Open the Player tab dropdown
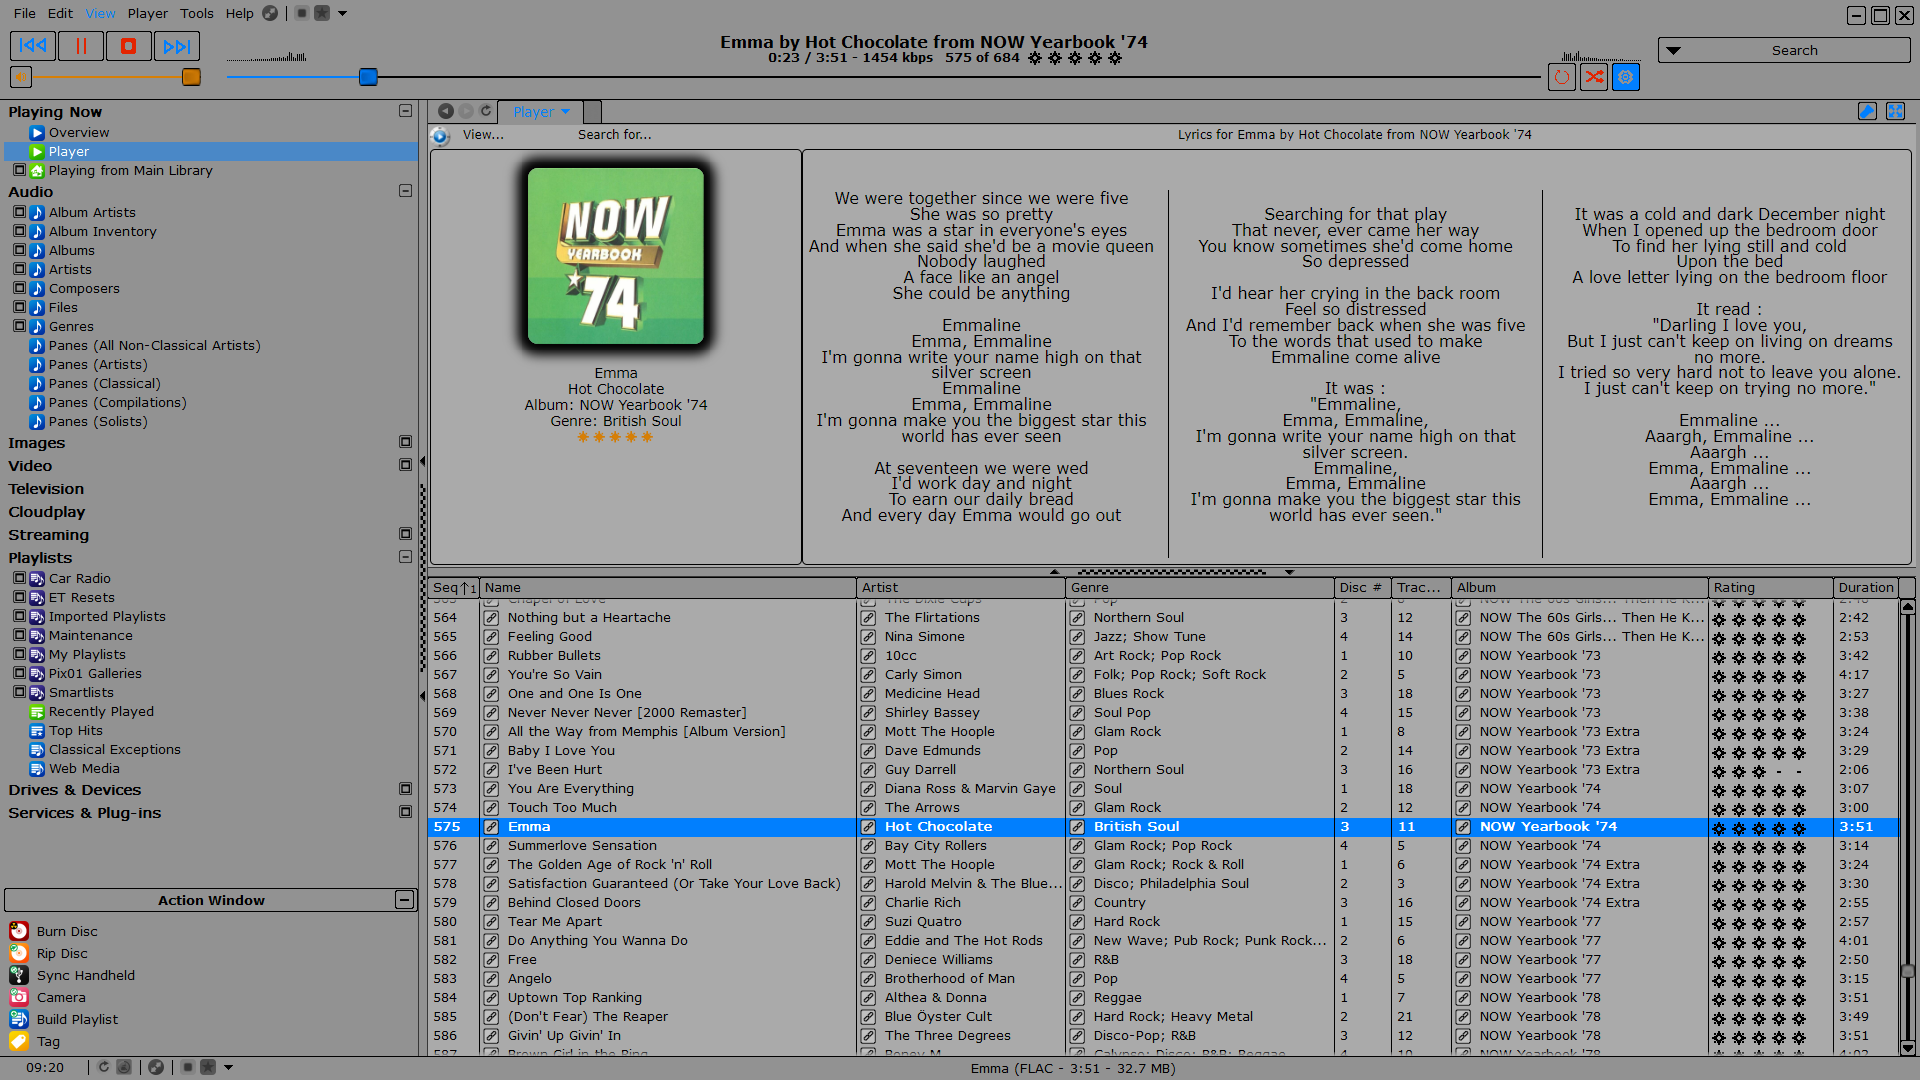Image resolution: width=1920 pixels, height=1080 pixels. pyautogui.click(x=565, y=112)
